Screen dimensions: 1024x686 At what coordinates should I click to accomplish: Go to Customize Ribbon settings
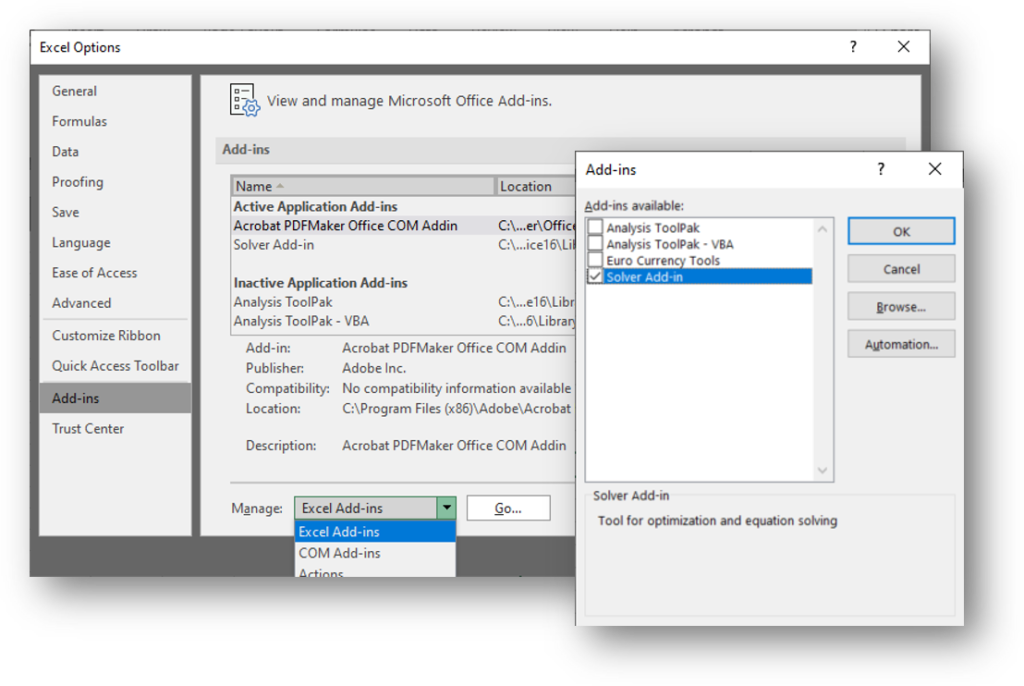click(x=106, y=335)
